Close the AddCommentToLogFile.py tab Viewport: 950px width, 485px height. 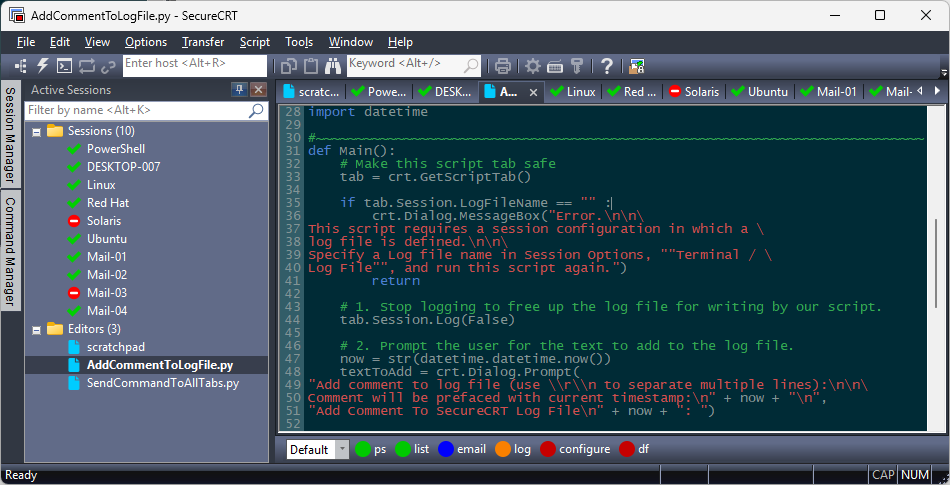[x=533, y=92]
